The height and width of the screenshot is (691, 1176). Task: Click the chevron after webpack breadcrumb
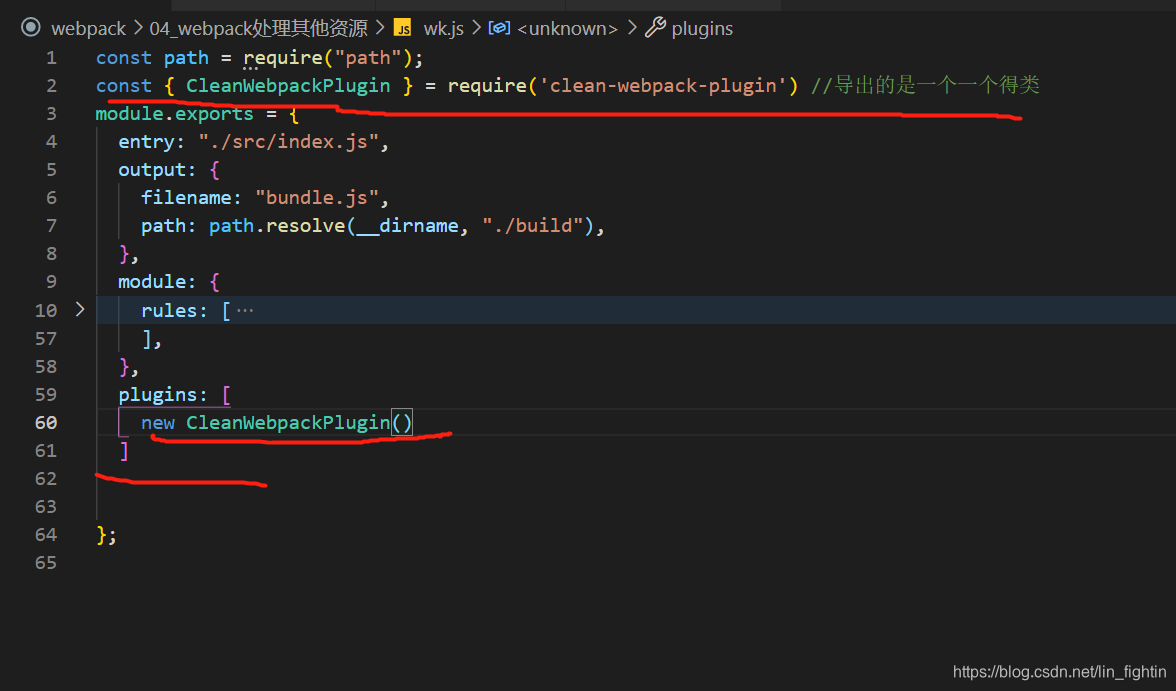pyautogui.click(x=138, y=29)
